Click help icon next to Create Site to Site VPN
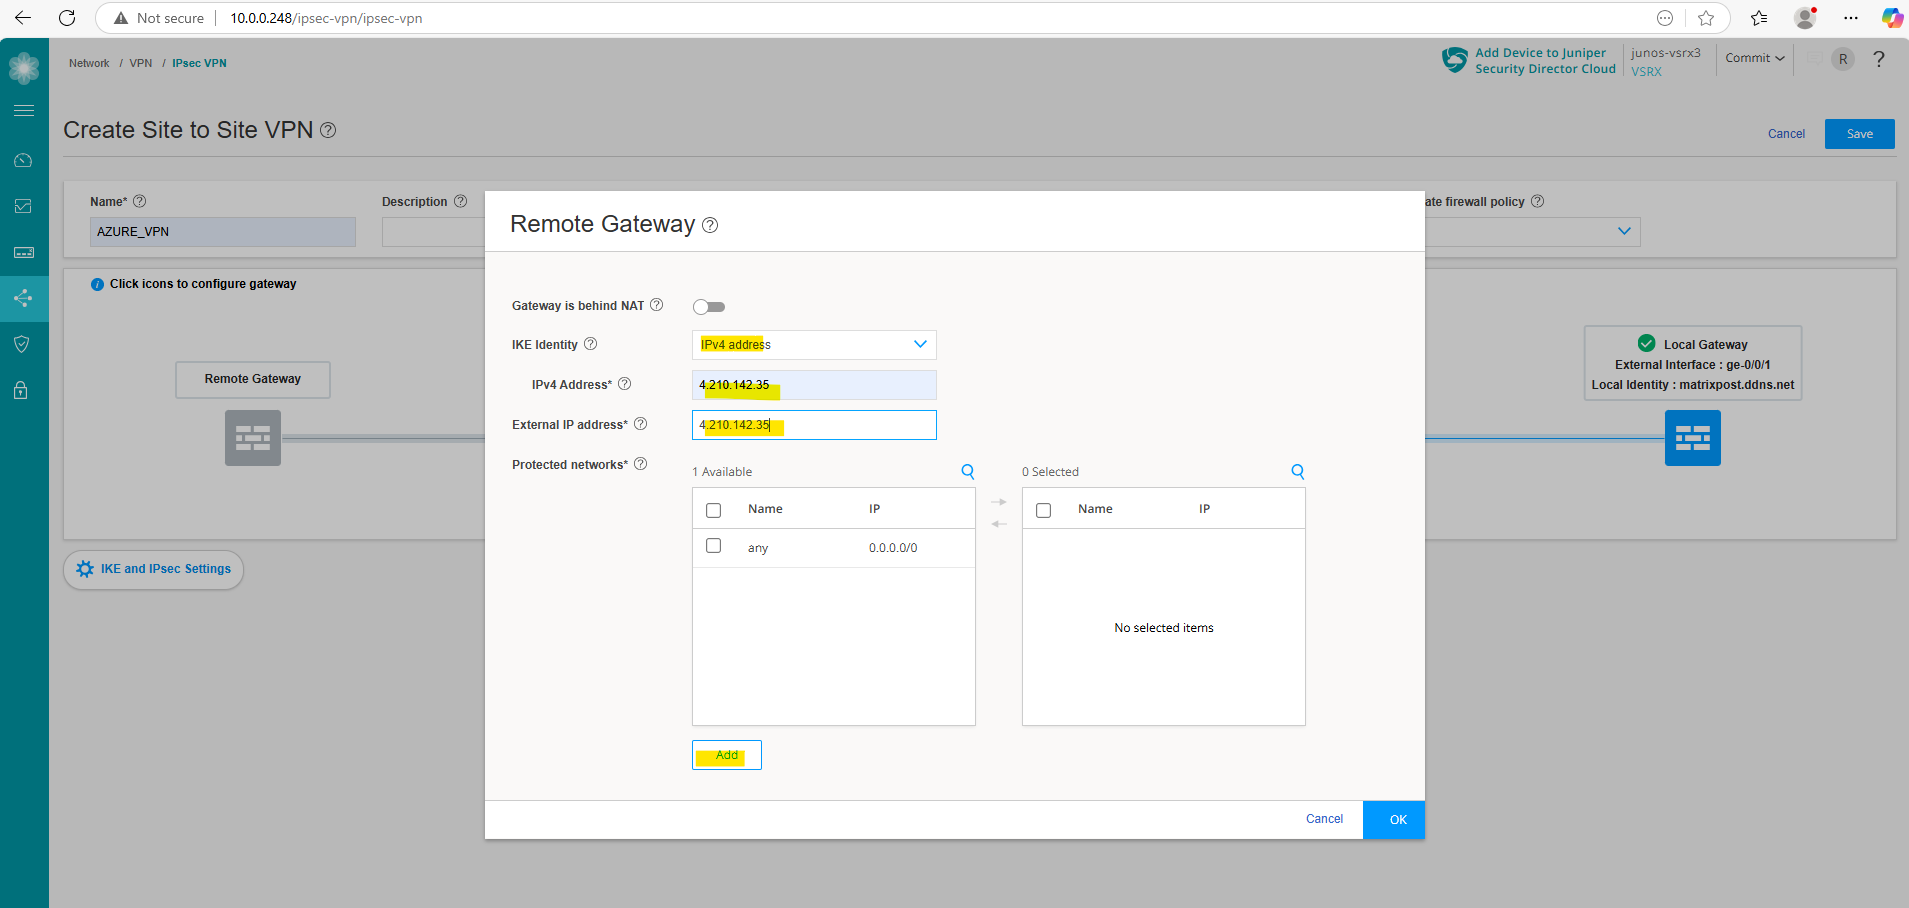 coord(328,130)
